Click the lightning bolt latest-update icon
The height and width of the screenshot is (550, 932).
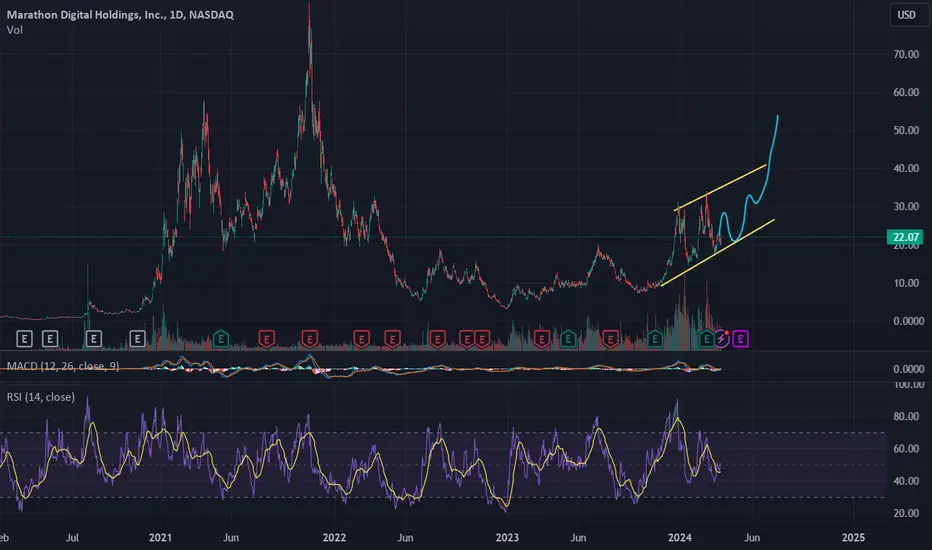coord(722,339)
